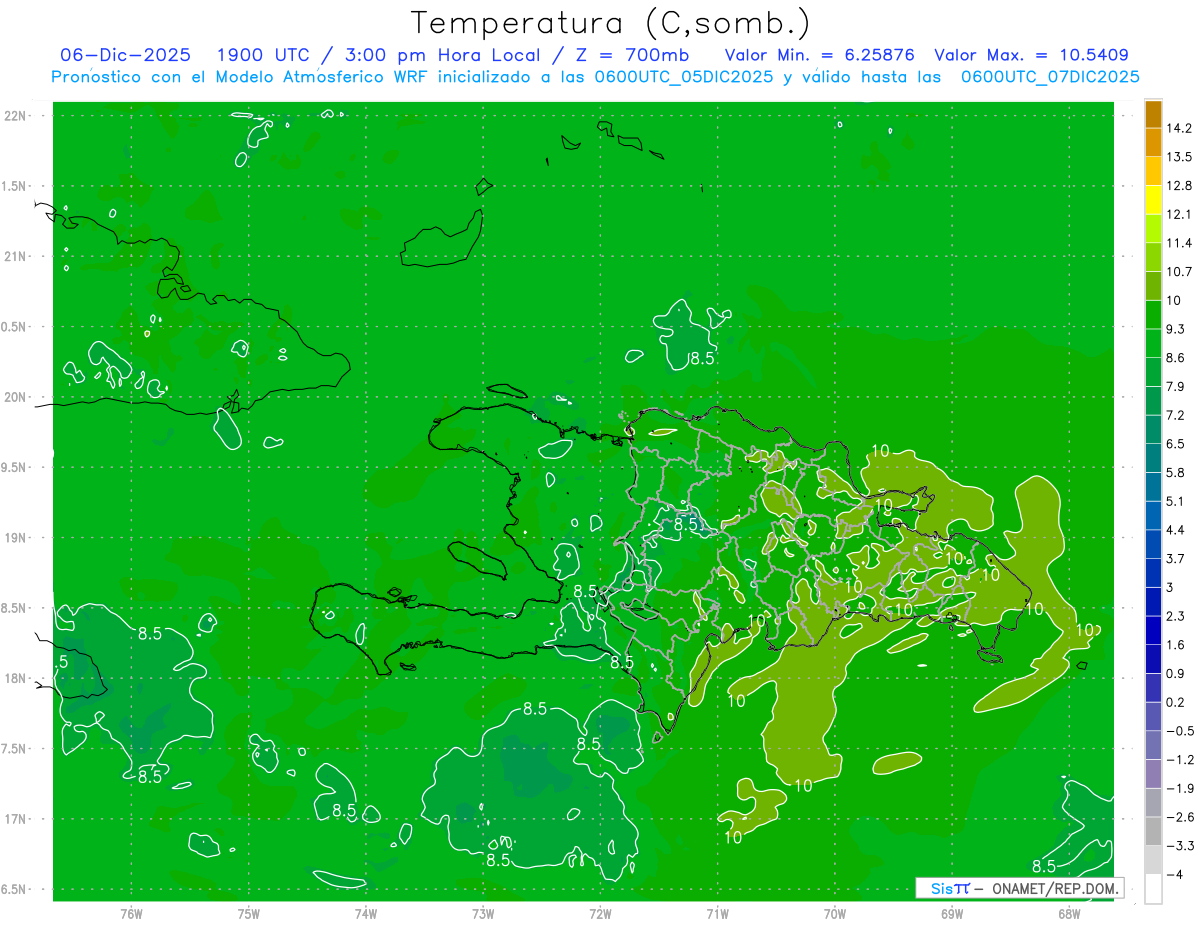Click the colorbar label "12.1"
This screenshot has height=927, width=1200.
click(1179, 214)
